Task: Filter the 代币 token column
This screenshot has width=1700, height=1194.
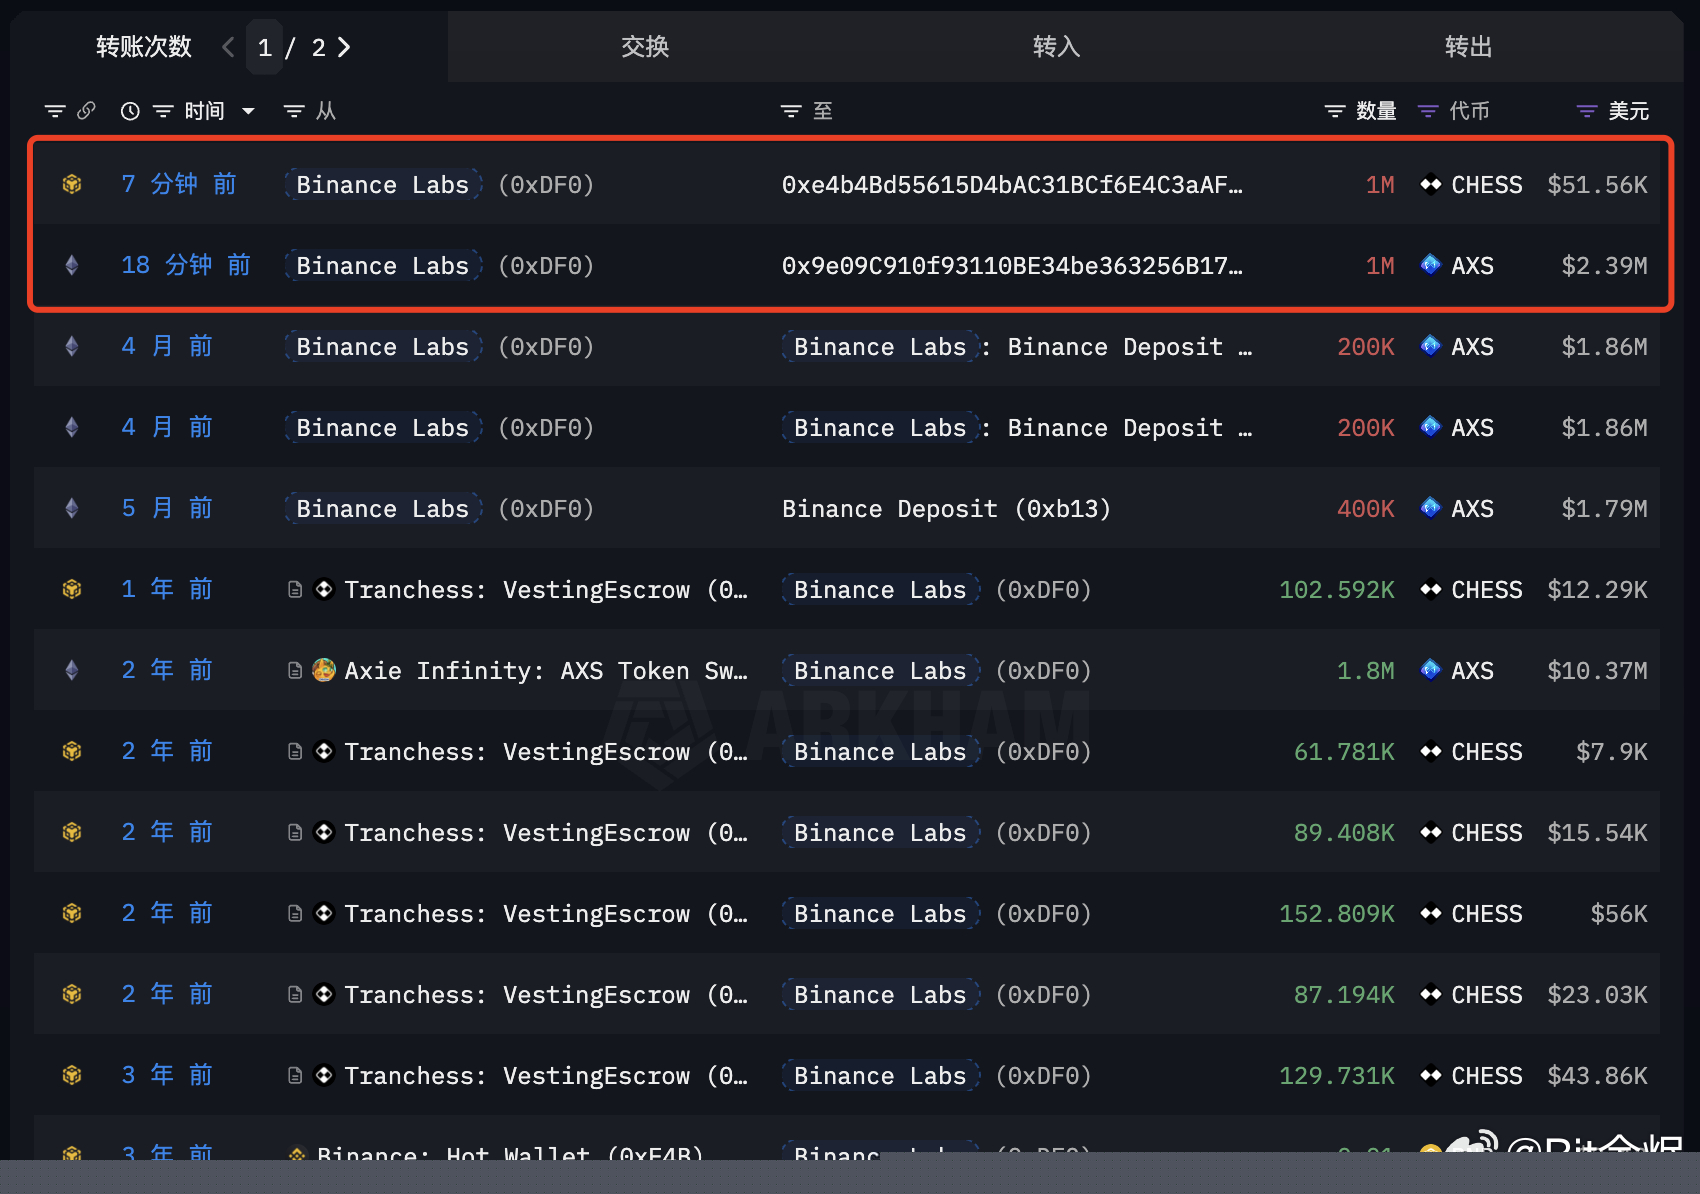Action: 1428,111
